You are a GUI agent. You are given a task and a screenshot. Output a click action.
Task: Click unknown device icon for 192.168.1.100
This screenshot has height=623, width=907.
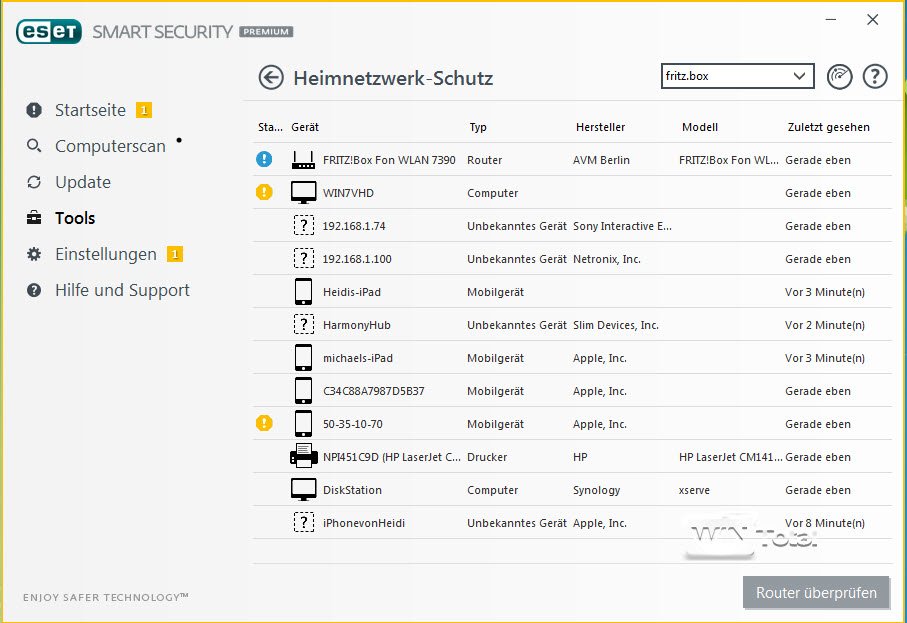click(304, 258)
